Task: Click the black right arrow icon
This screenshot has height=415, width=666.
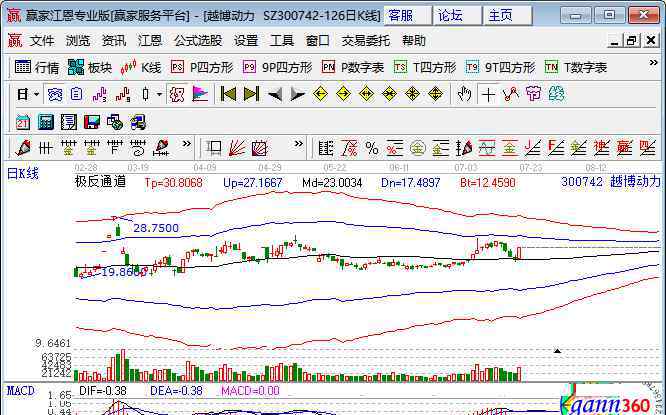Action: click(x=297, y=94)
